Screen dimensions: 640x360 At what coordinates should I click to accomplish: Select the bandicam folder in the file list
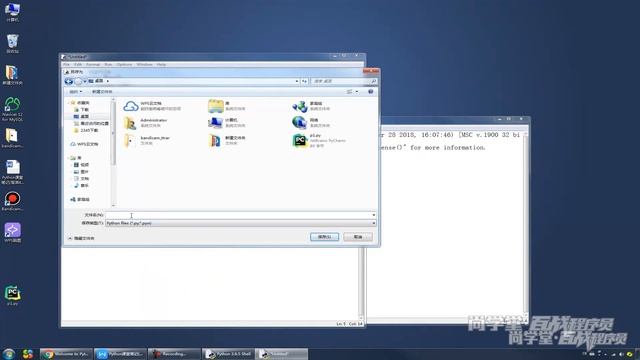tap(147, 140)
